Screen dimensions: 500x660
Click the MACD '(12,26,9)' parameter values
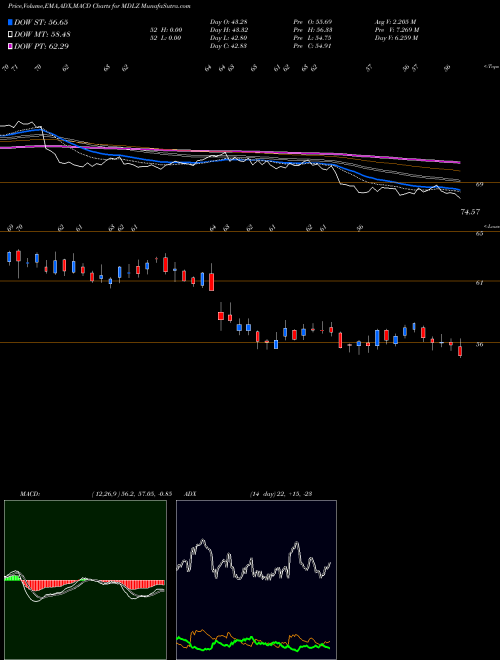(131, 494)
